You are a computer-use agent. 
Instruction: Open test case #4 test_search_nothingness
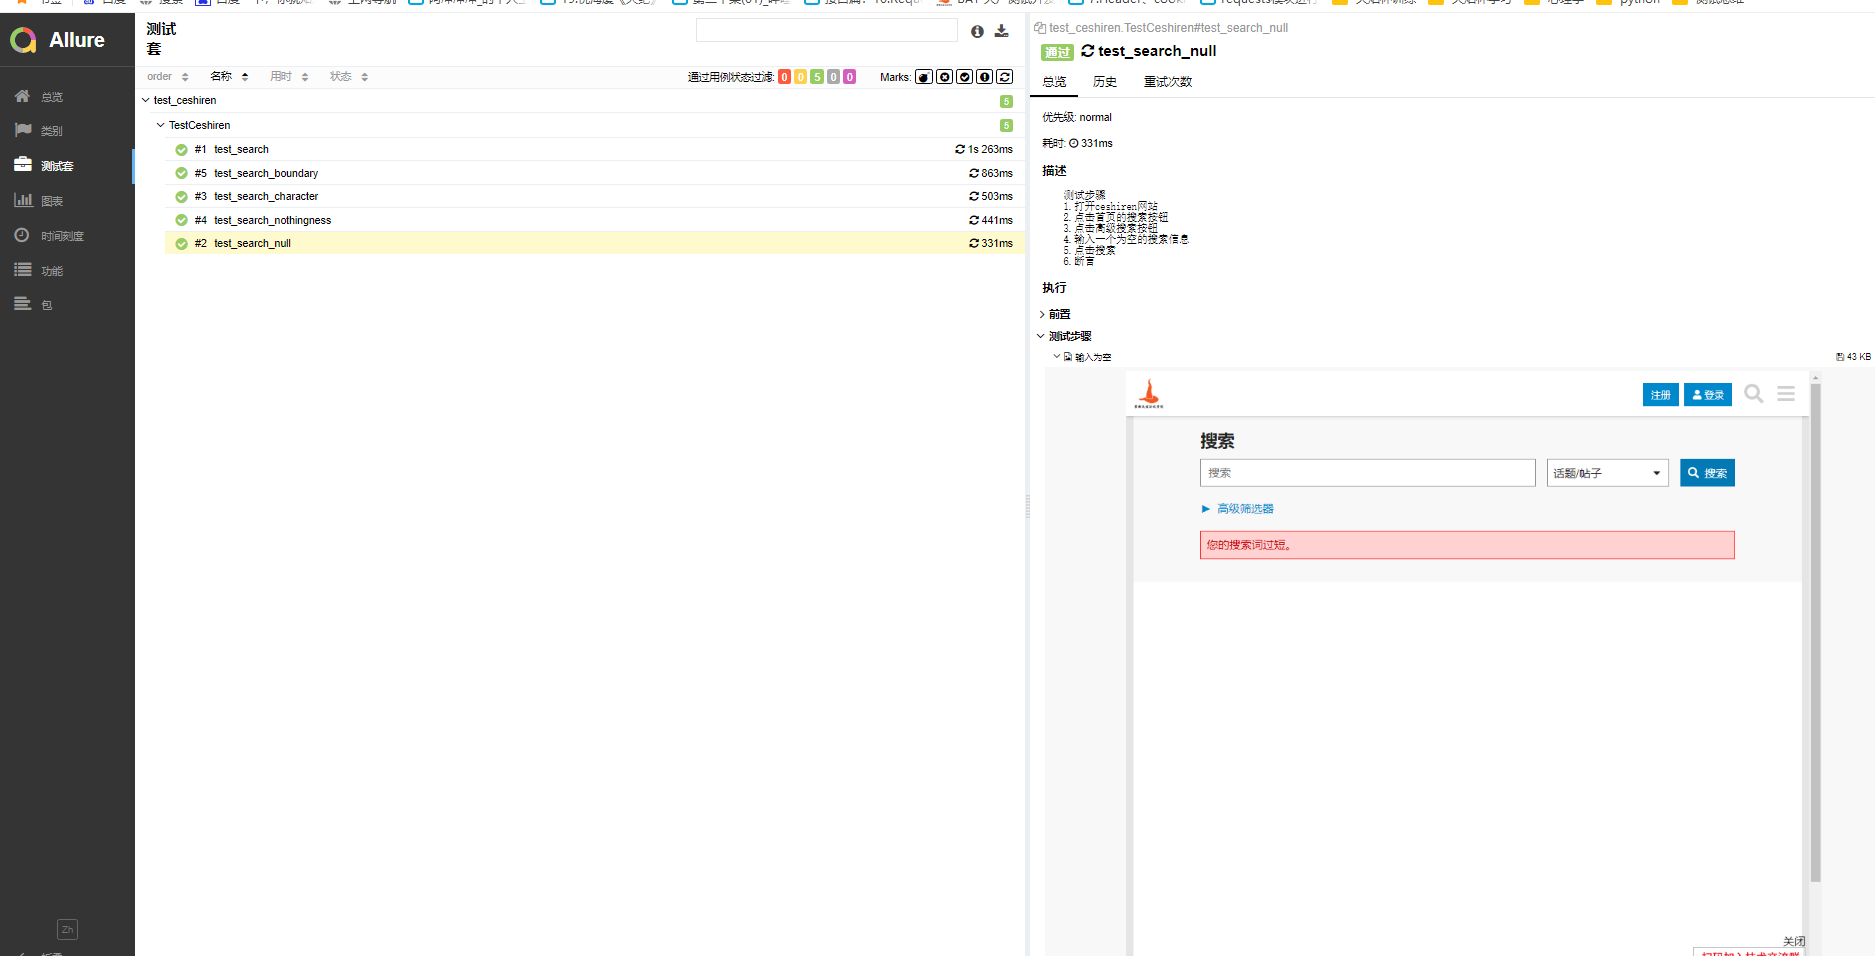(x=594, y=220)
